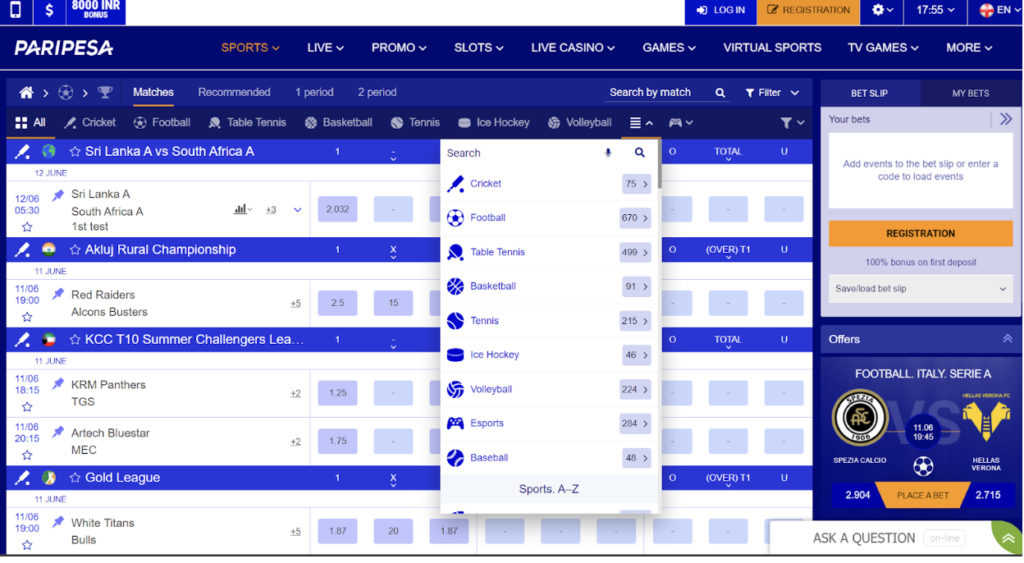This screenshot has width=1024, height=563.
Task: Pin the Sri Lanka A match
Action: (58, 195)
